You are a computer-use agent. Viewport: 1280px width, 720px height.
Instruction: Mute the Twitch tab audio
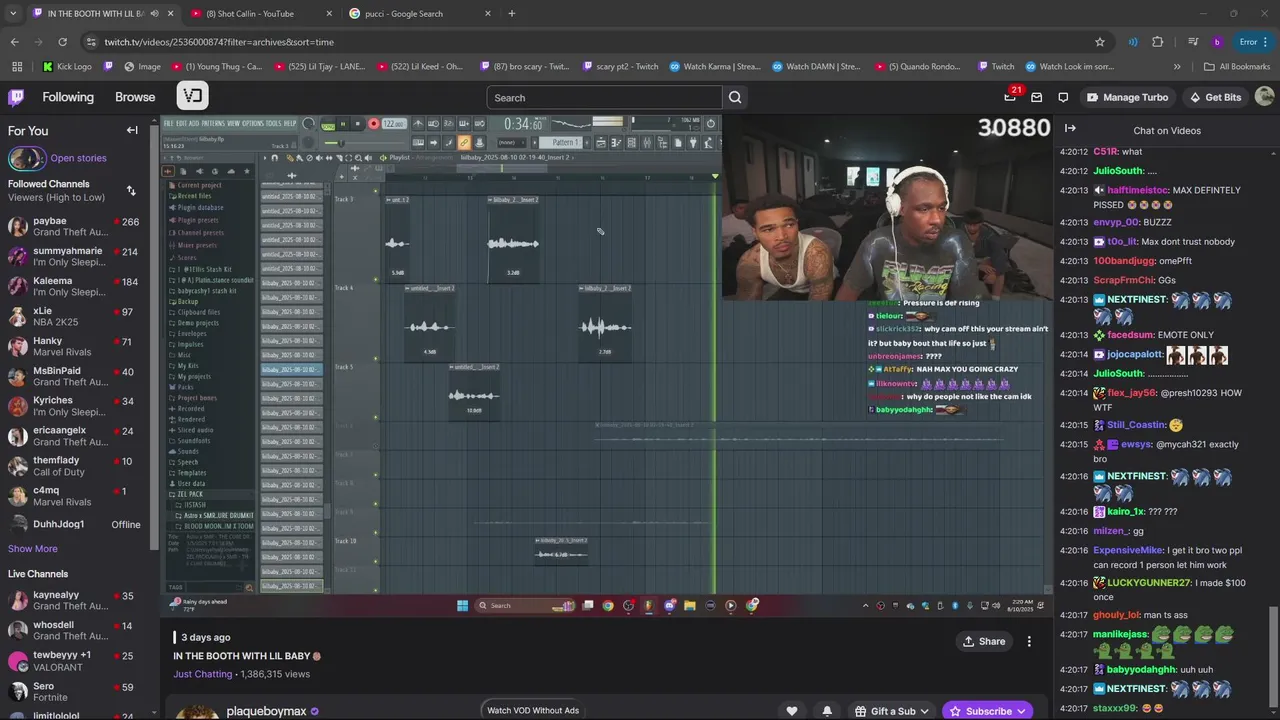point(153,14)
